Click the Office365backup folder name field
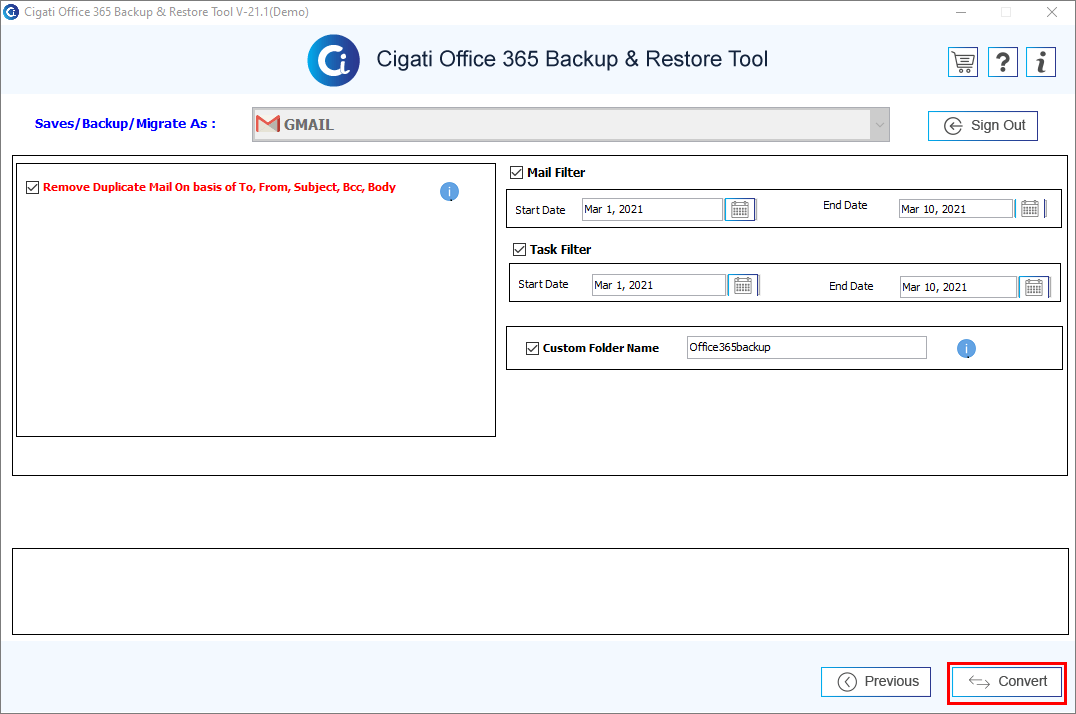This screenshot has height=714, width=1076. [x=807, y=347]
